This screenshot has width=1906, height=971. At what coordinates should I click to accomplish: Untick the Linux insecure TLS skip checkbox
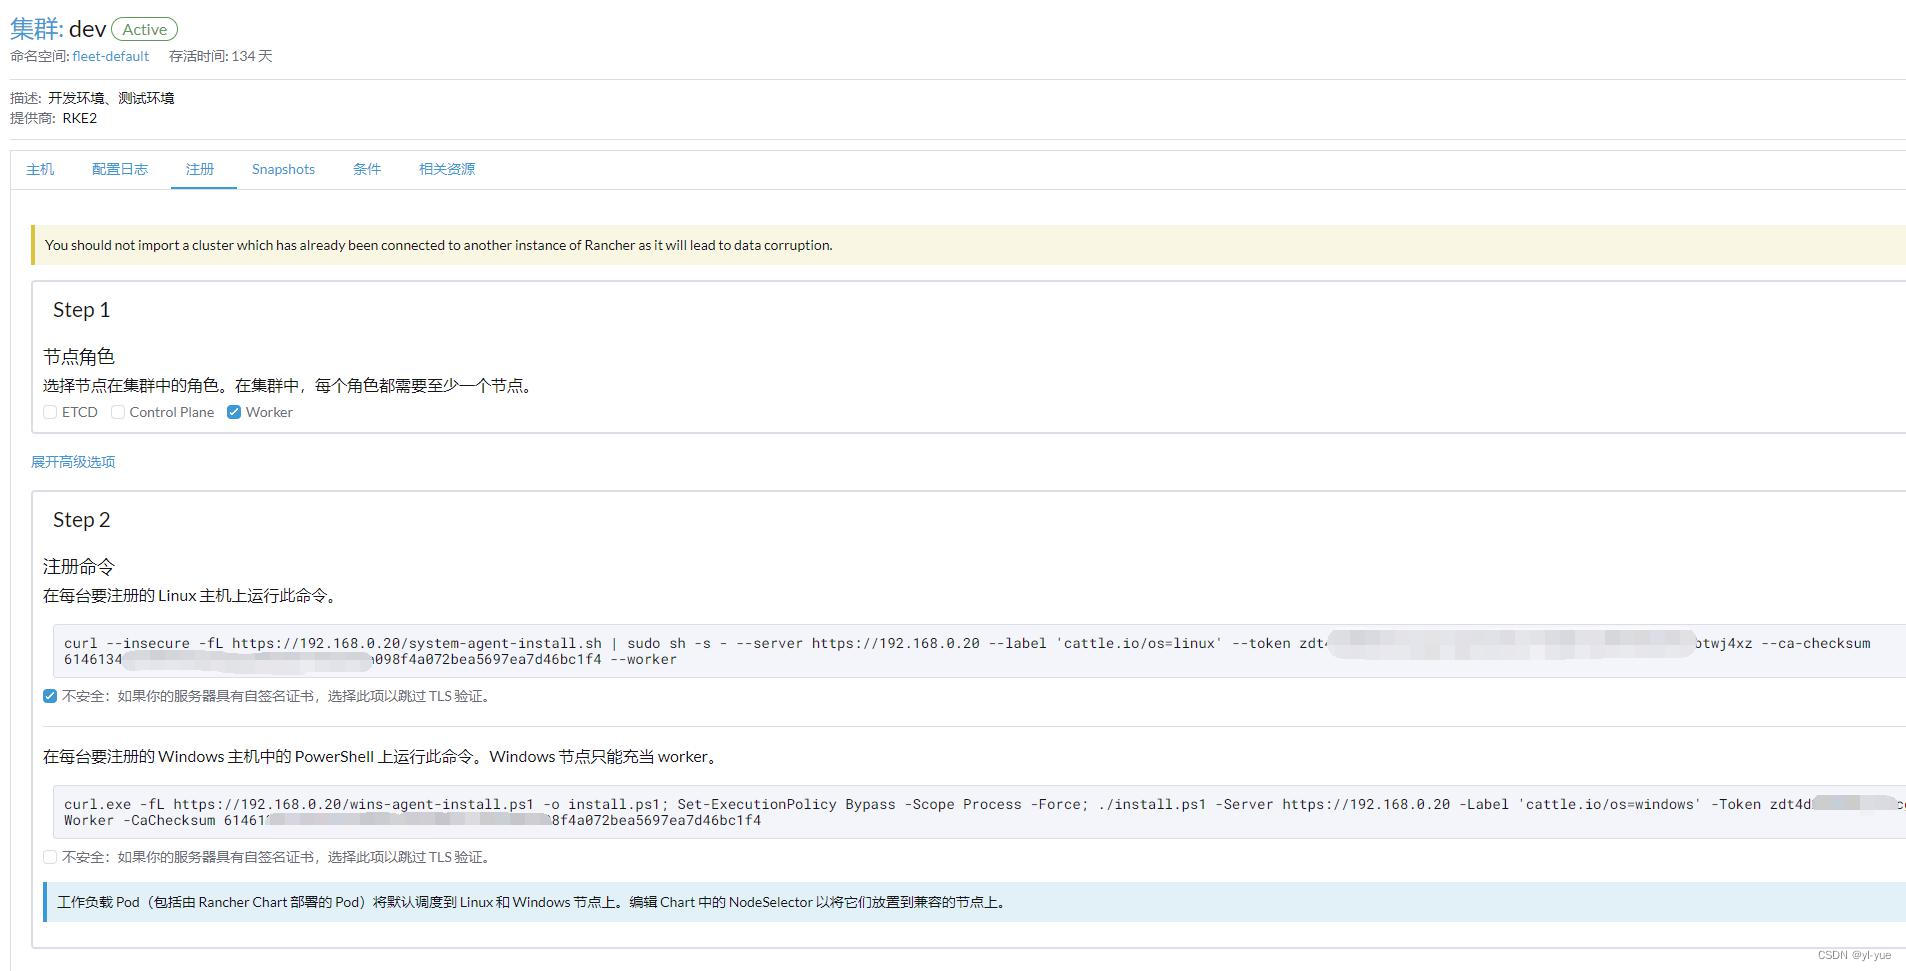(x=50, y=696)
